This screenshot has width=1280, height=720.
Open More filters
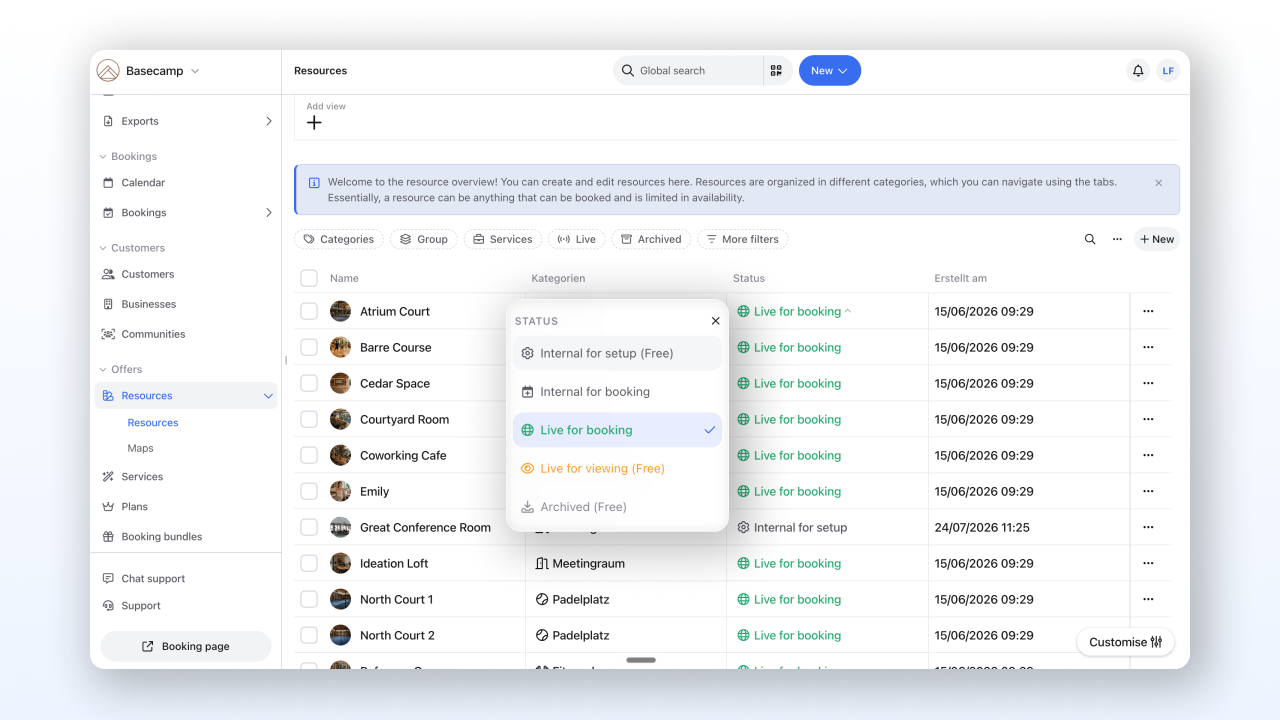pos(743,240)
